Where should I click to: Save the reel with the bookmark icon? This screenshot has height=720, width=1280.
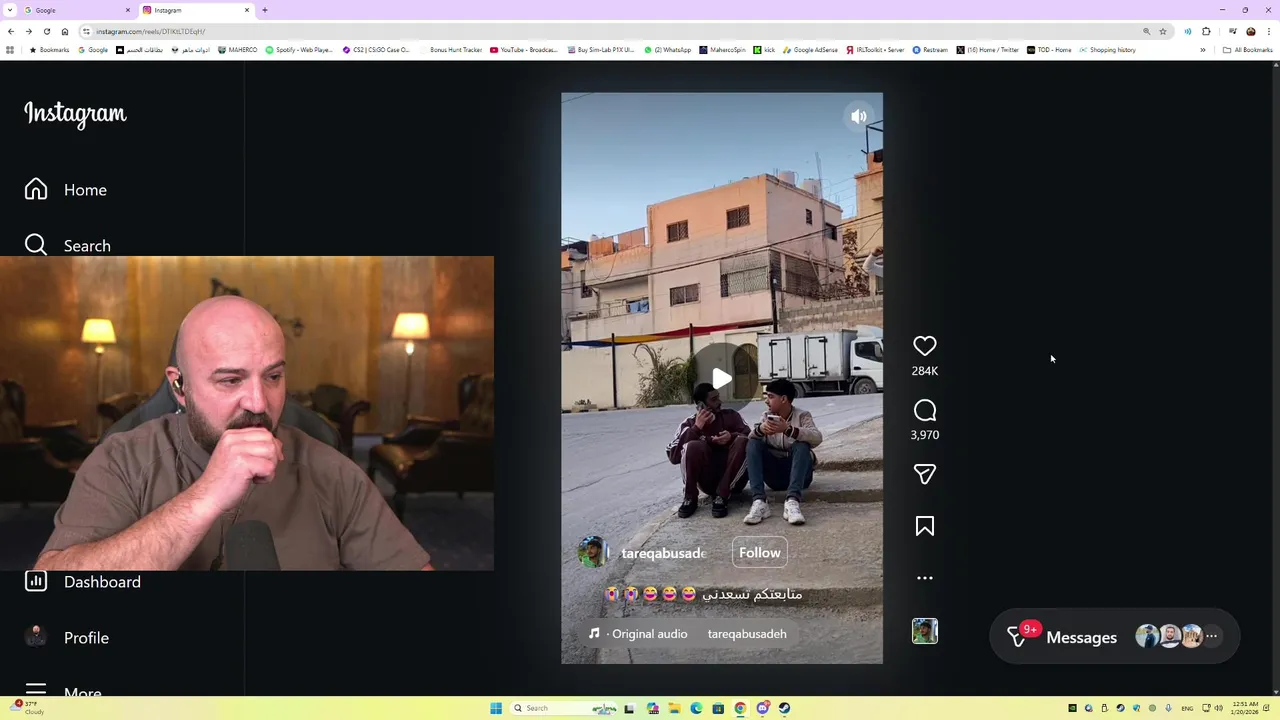tap(924, 526)
